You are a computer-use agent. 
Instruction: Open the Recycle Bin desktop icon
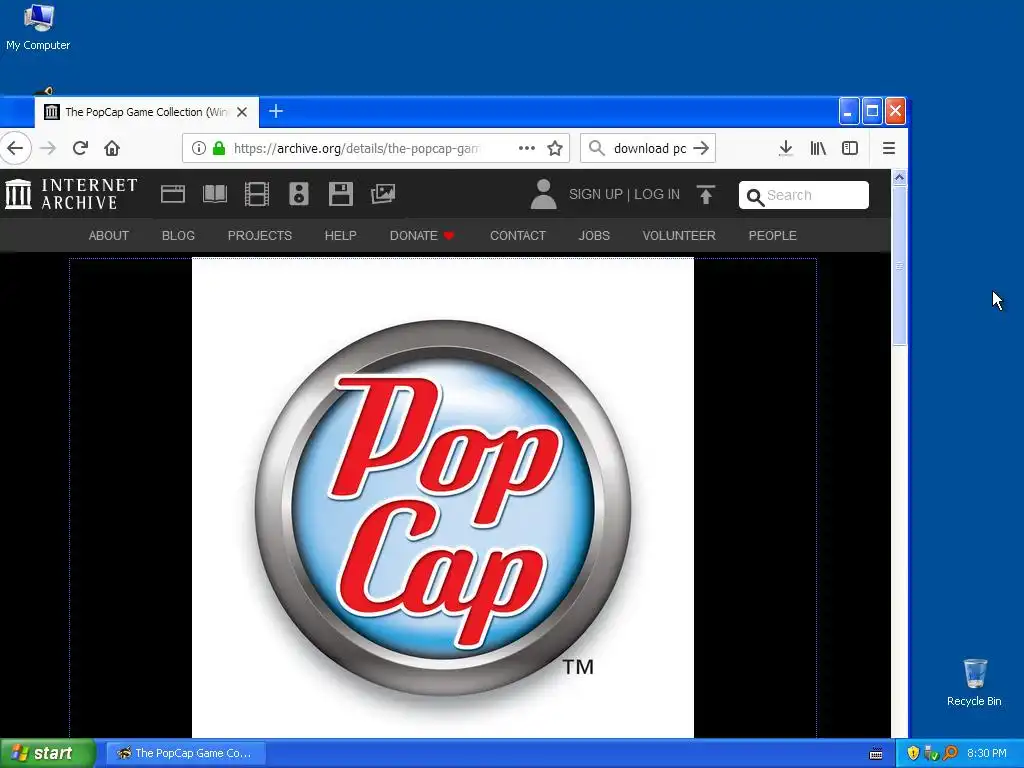(x=974, y=683)
